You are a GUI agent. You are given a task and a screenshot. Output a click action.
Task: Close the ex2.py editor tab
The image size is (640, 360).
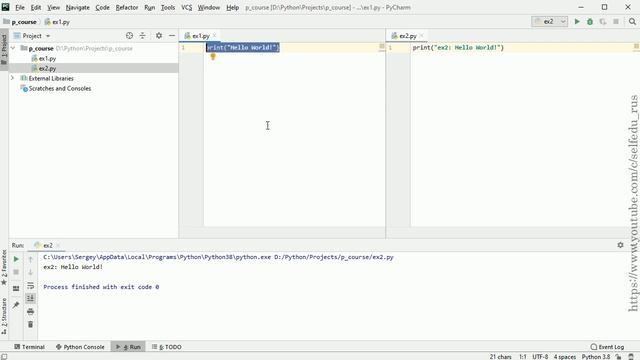(422, 36)
